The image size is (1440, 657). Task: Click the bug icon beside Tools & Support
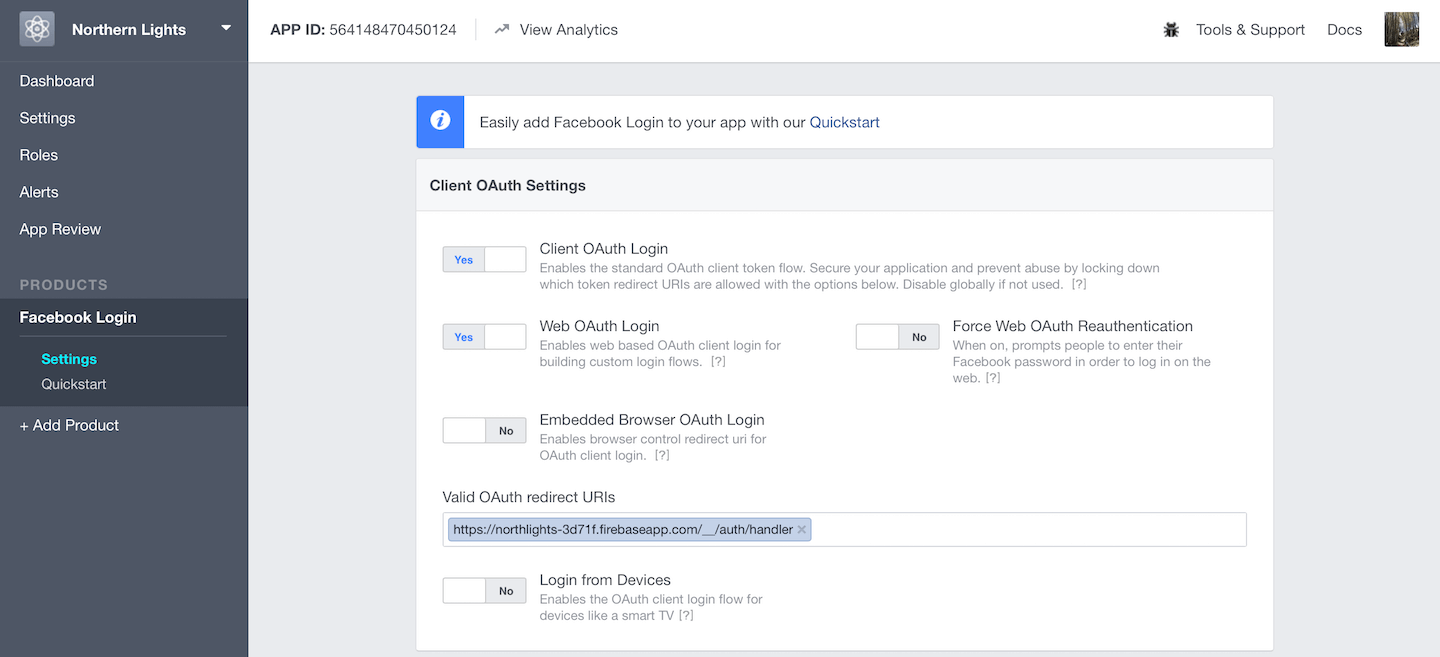click(x=1172, y=30)
